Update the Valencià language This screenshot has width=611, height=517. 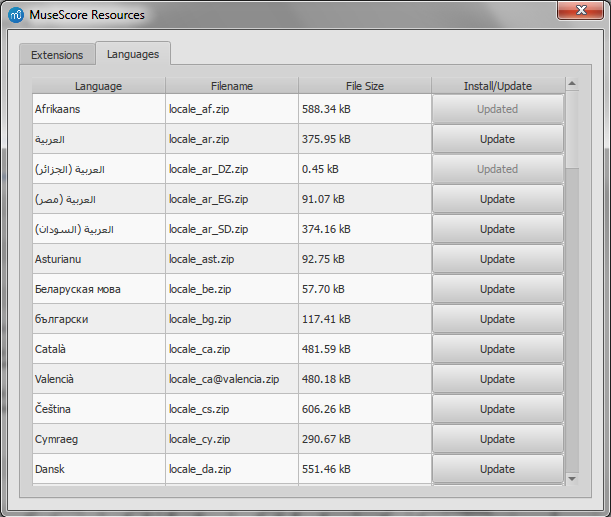coord(498,379)
